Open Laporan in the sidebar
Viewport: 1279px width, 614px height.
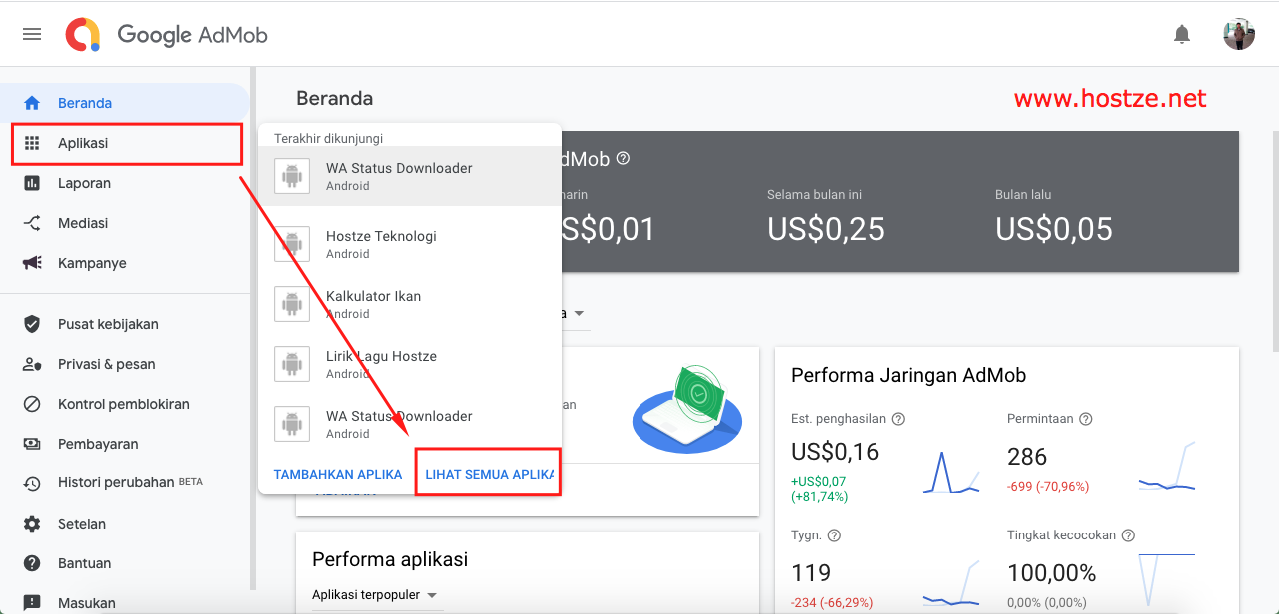click(125, 183)
